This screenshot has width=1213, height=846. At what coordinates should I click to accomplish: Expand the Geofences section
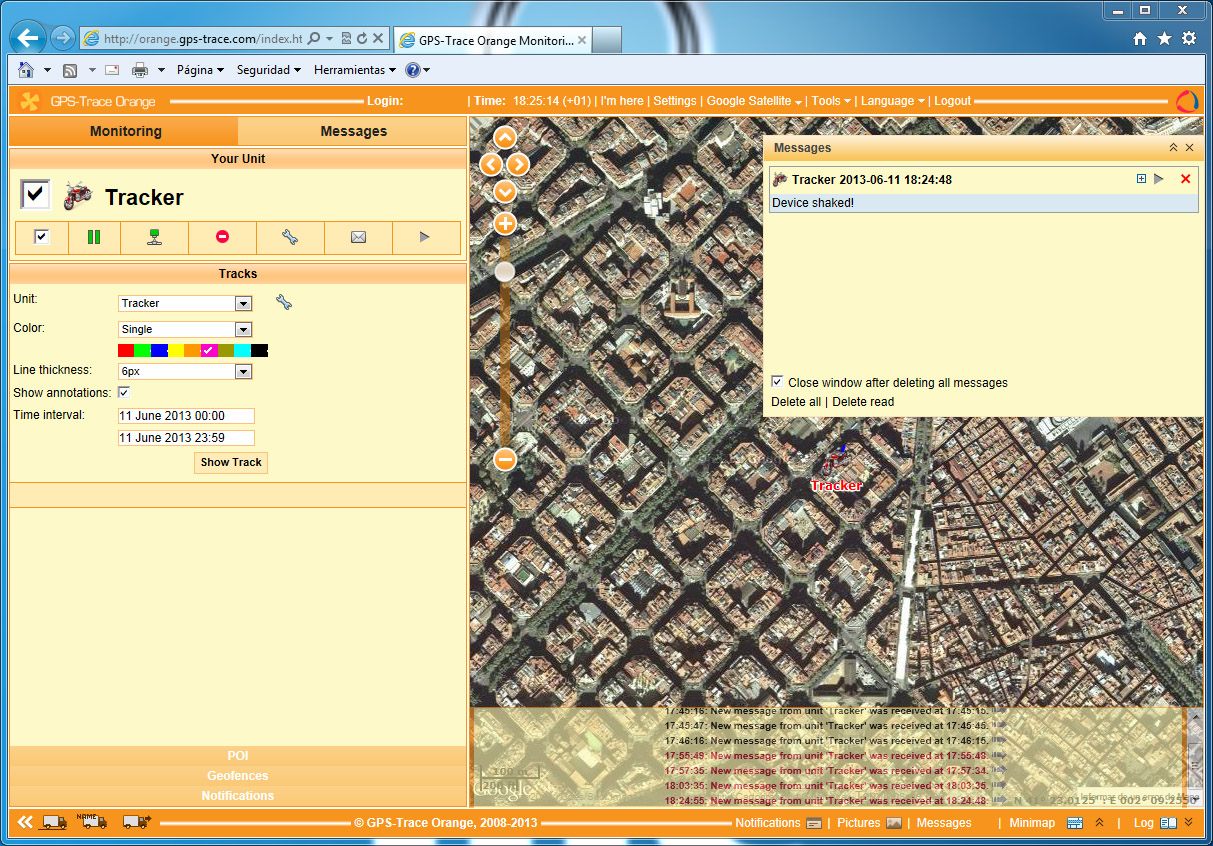[238, 776]
